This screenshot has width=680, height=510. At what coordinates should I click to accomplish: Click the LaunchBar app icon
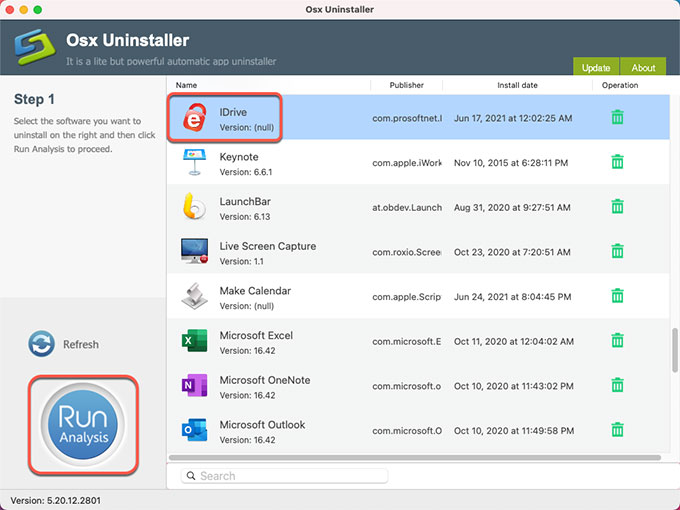pos(194,206)
